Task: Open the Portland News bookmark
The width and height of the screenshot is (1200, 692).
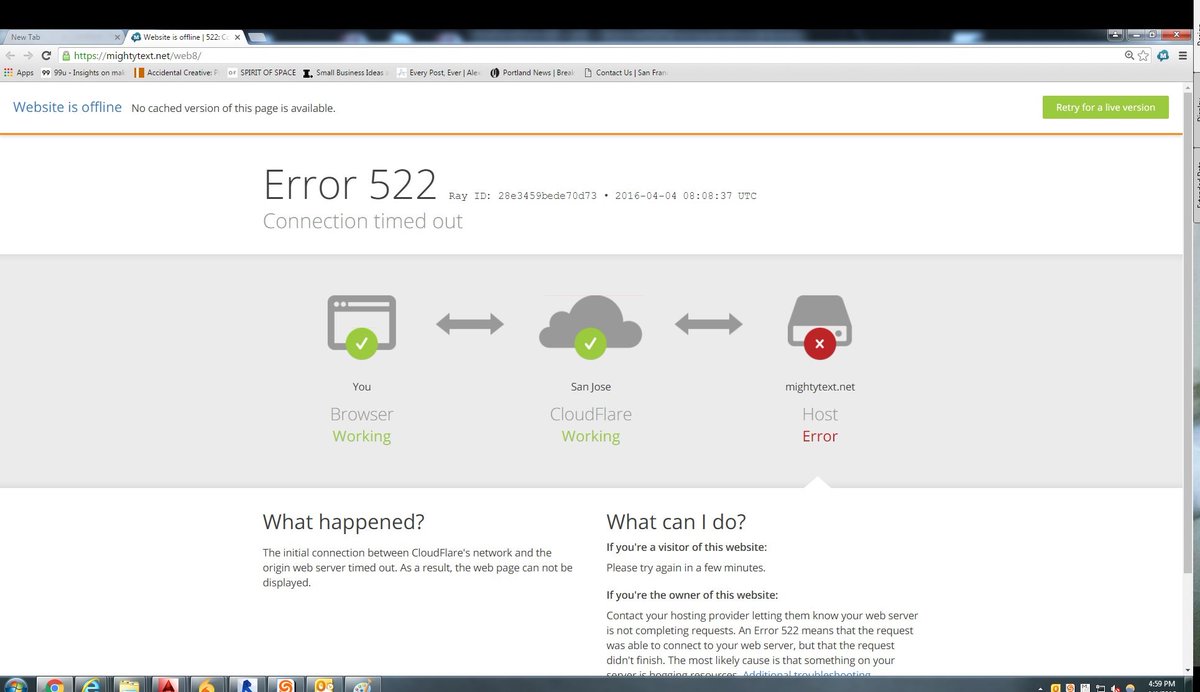Action: (x=533, y=72)
